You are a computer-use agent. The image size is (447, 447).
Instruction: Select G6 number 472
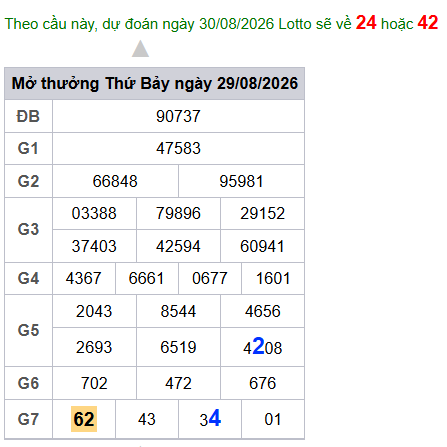click(x=178, y=383)
